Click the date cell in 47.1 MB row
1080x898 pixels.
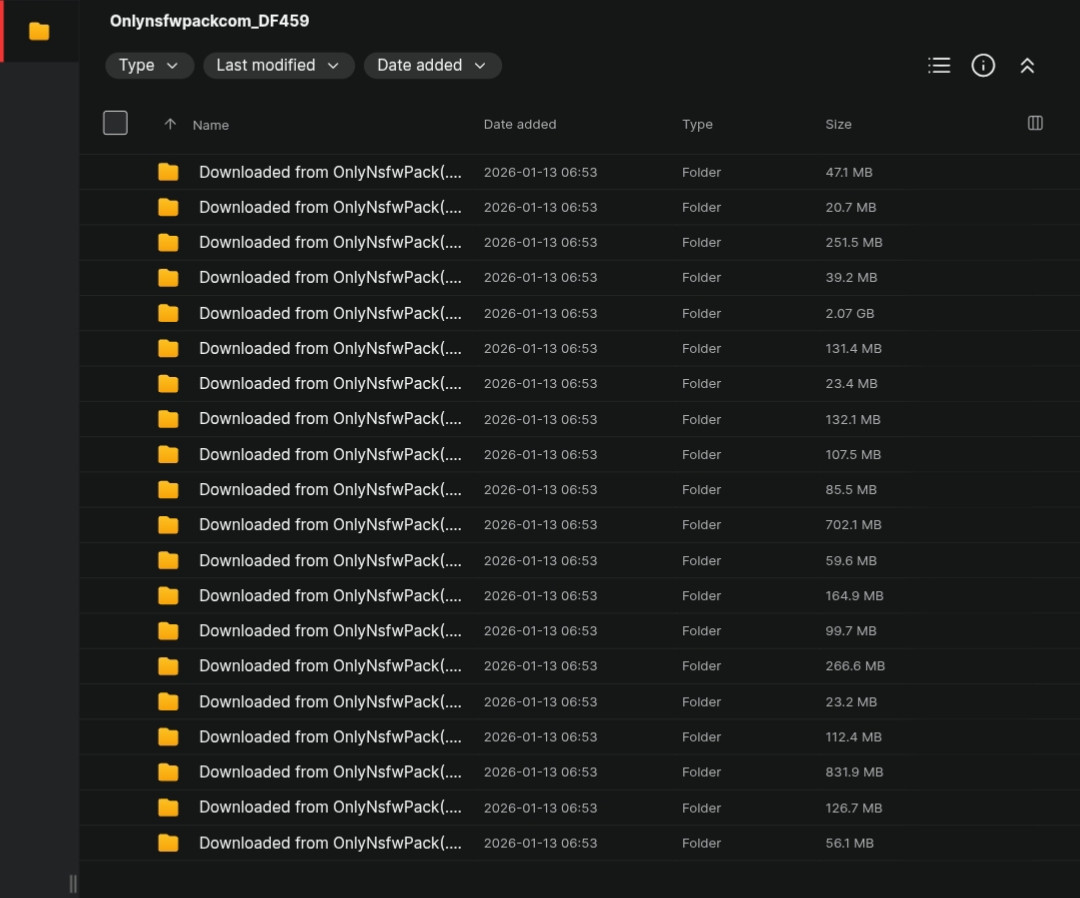[x=540, y=172]
